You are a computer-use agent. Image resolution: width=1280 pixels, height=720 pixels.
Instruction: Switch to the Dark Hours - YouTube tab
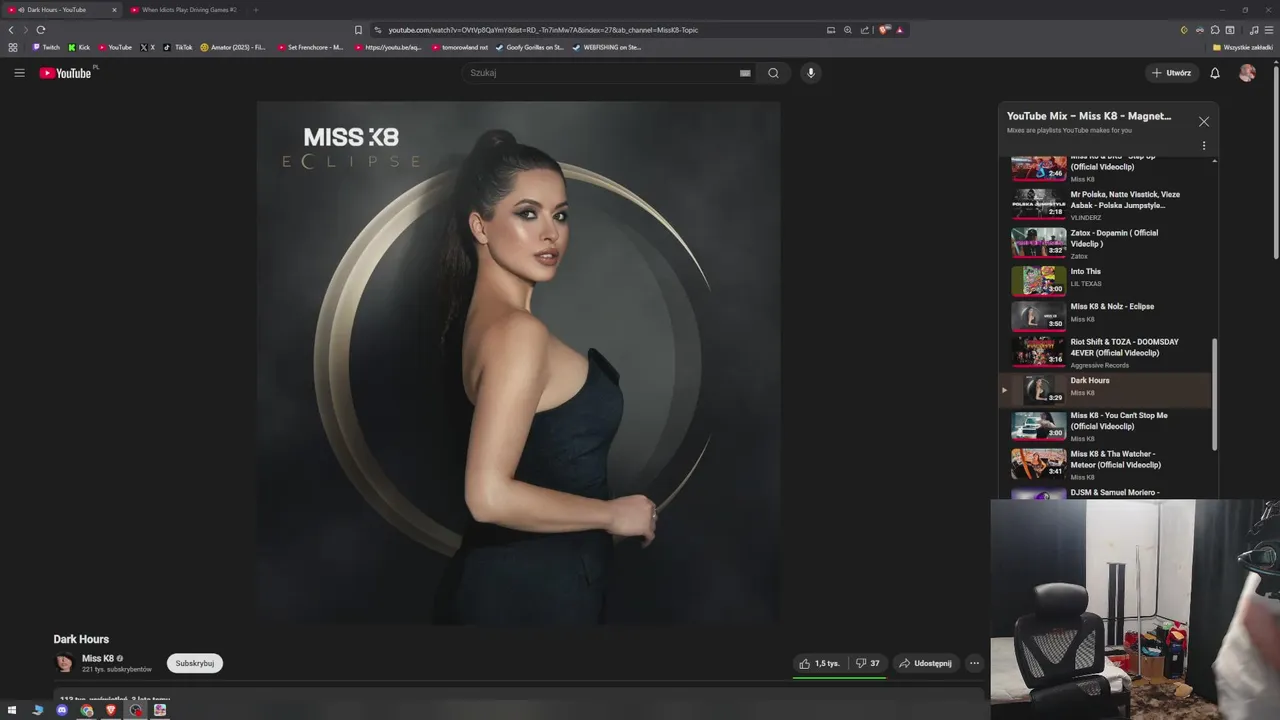(60, 10)
